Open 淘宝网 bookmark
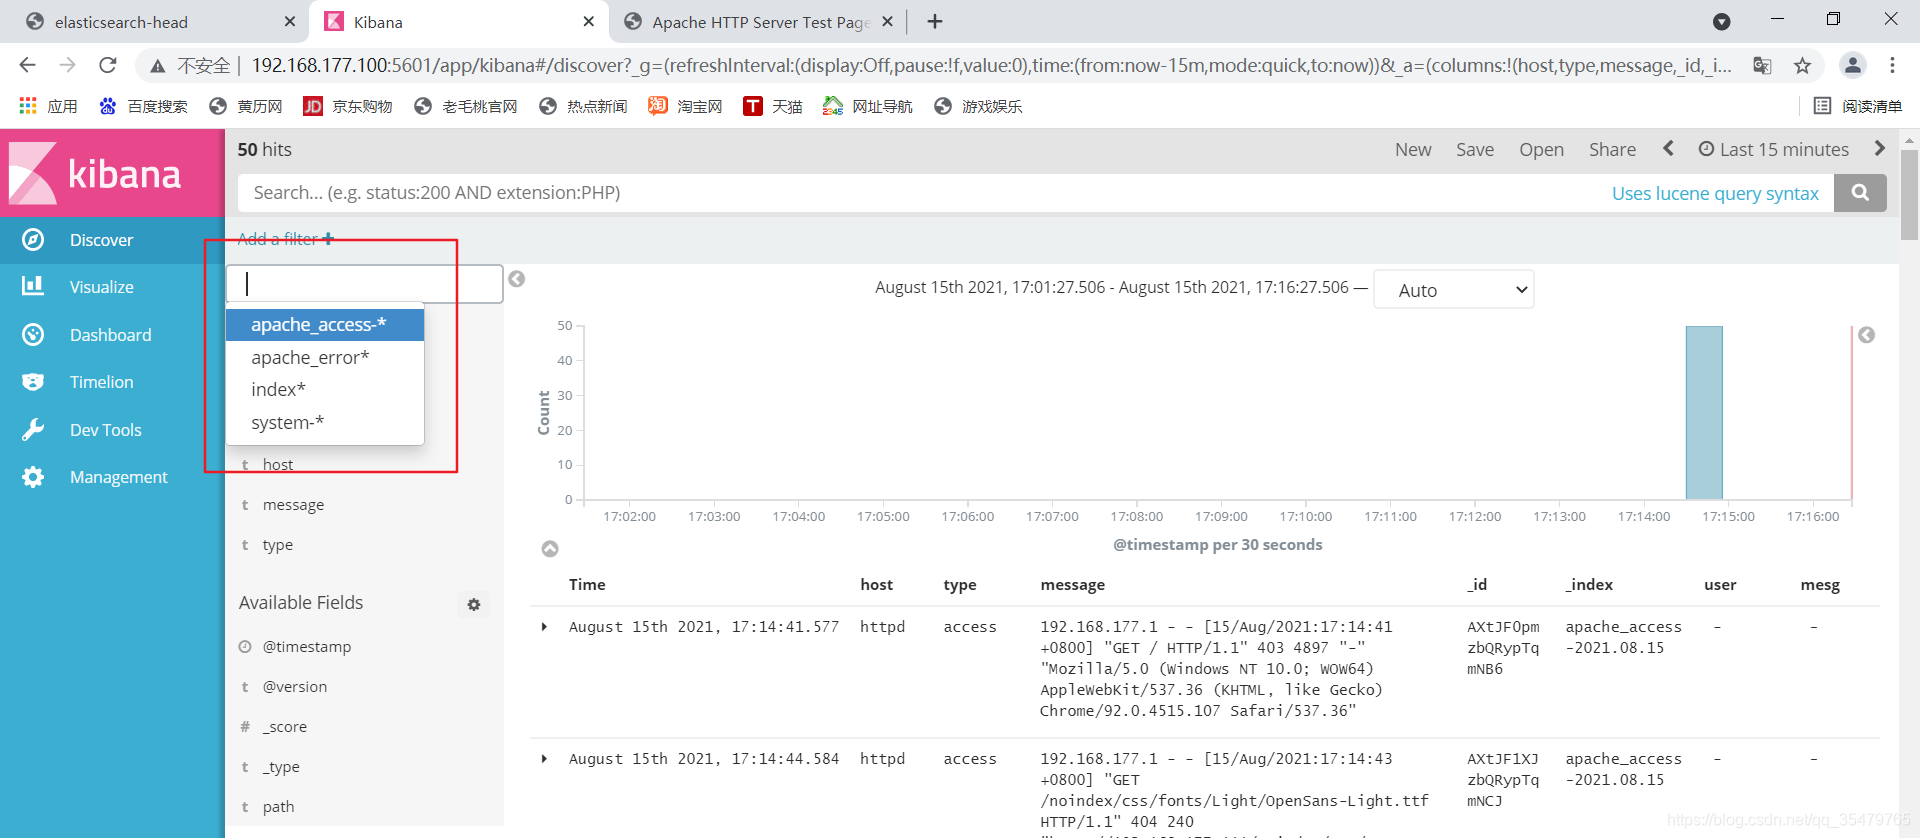1920x838 pixels. click(685, 106)
